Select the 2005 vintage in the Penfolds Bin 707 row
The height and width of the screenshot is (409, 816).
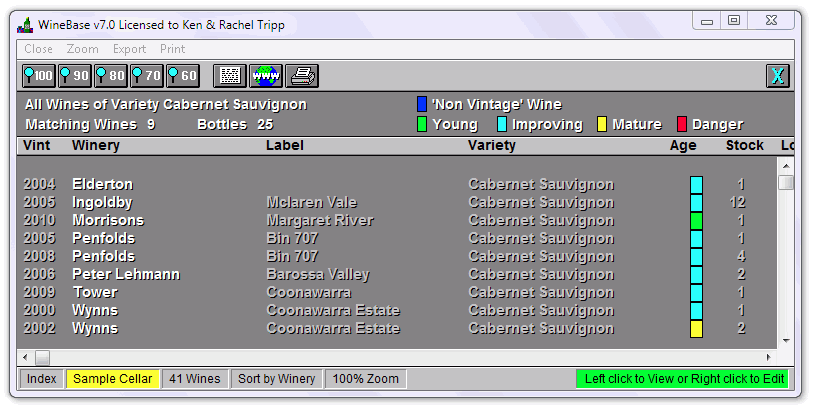point(40,238)
